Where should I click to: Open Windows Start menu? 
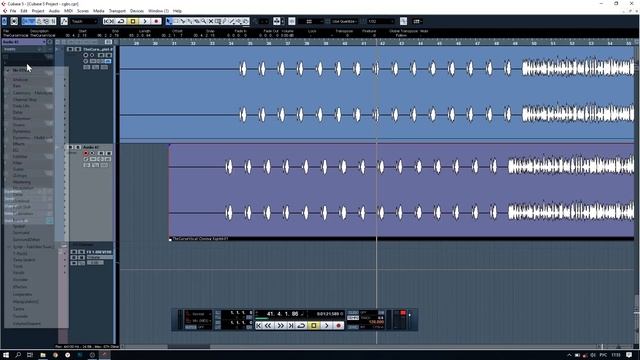pyautogui.click(x=6, y=355)
